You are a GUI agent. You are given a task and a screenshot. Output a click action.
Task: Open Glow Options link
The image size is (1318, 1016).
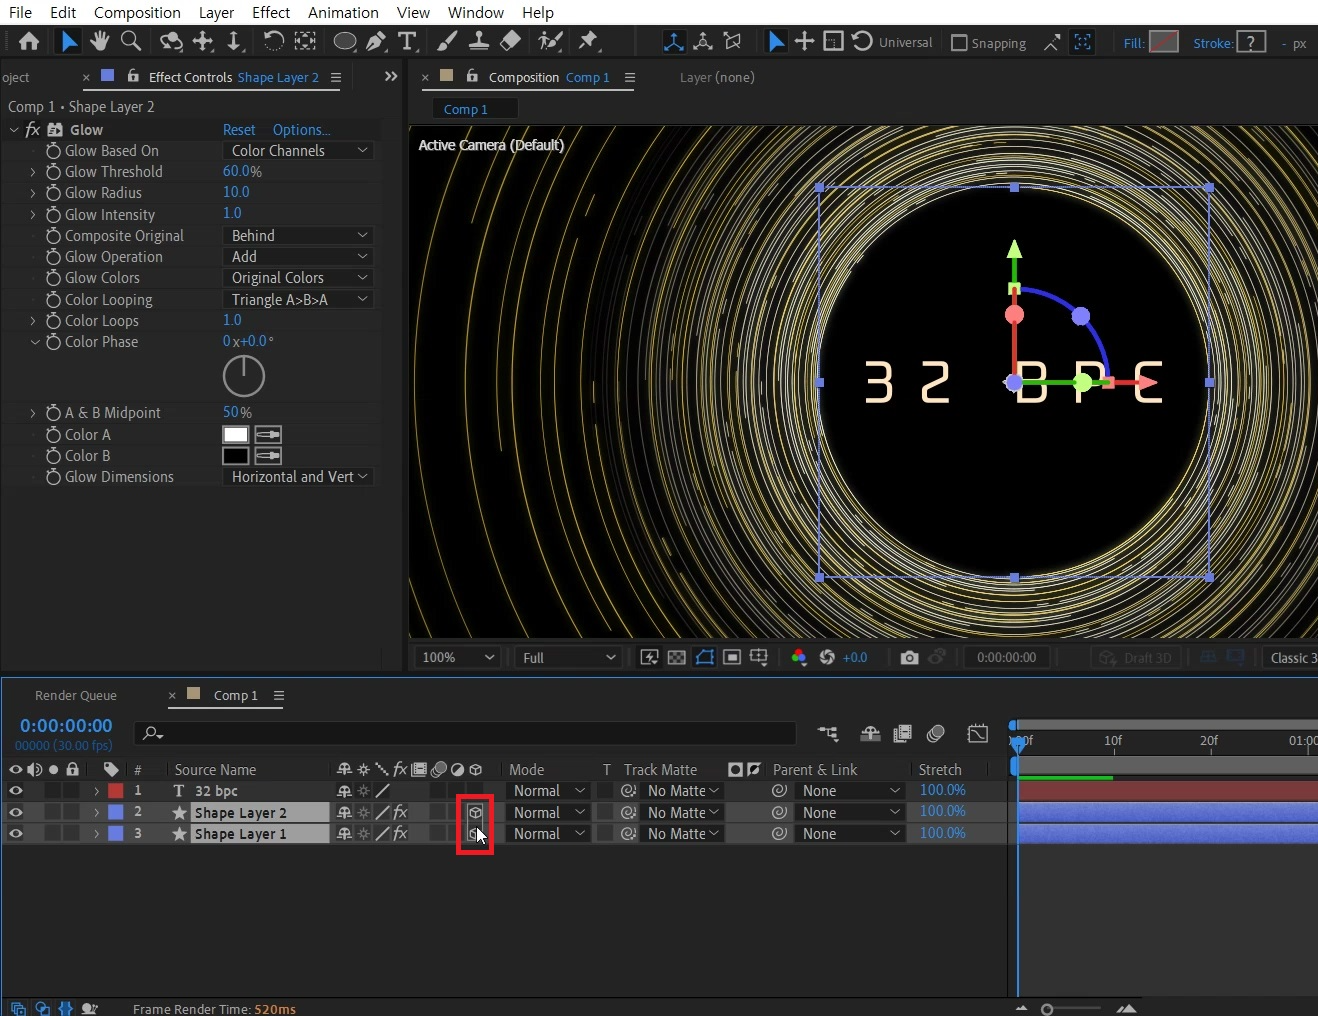tap(301, 130)
